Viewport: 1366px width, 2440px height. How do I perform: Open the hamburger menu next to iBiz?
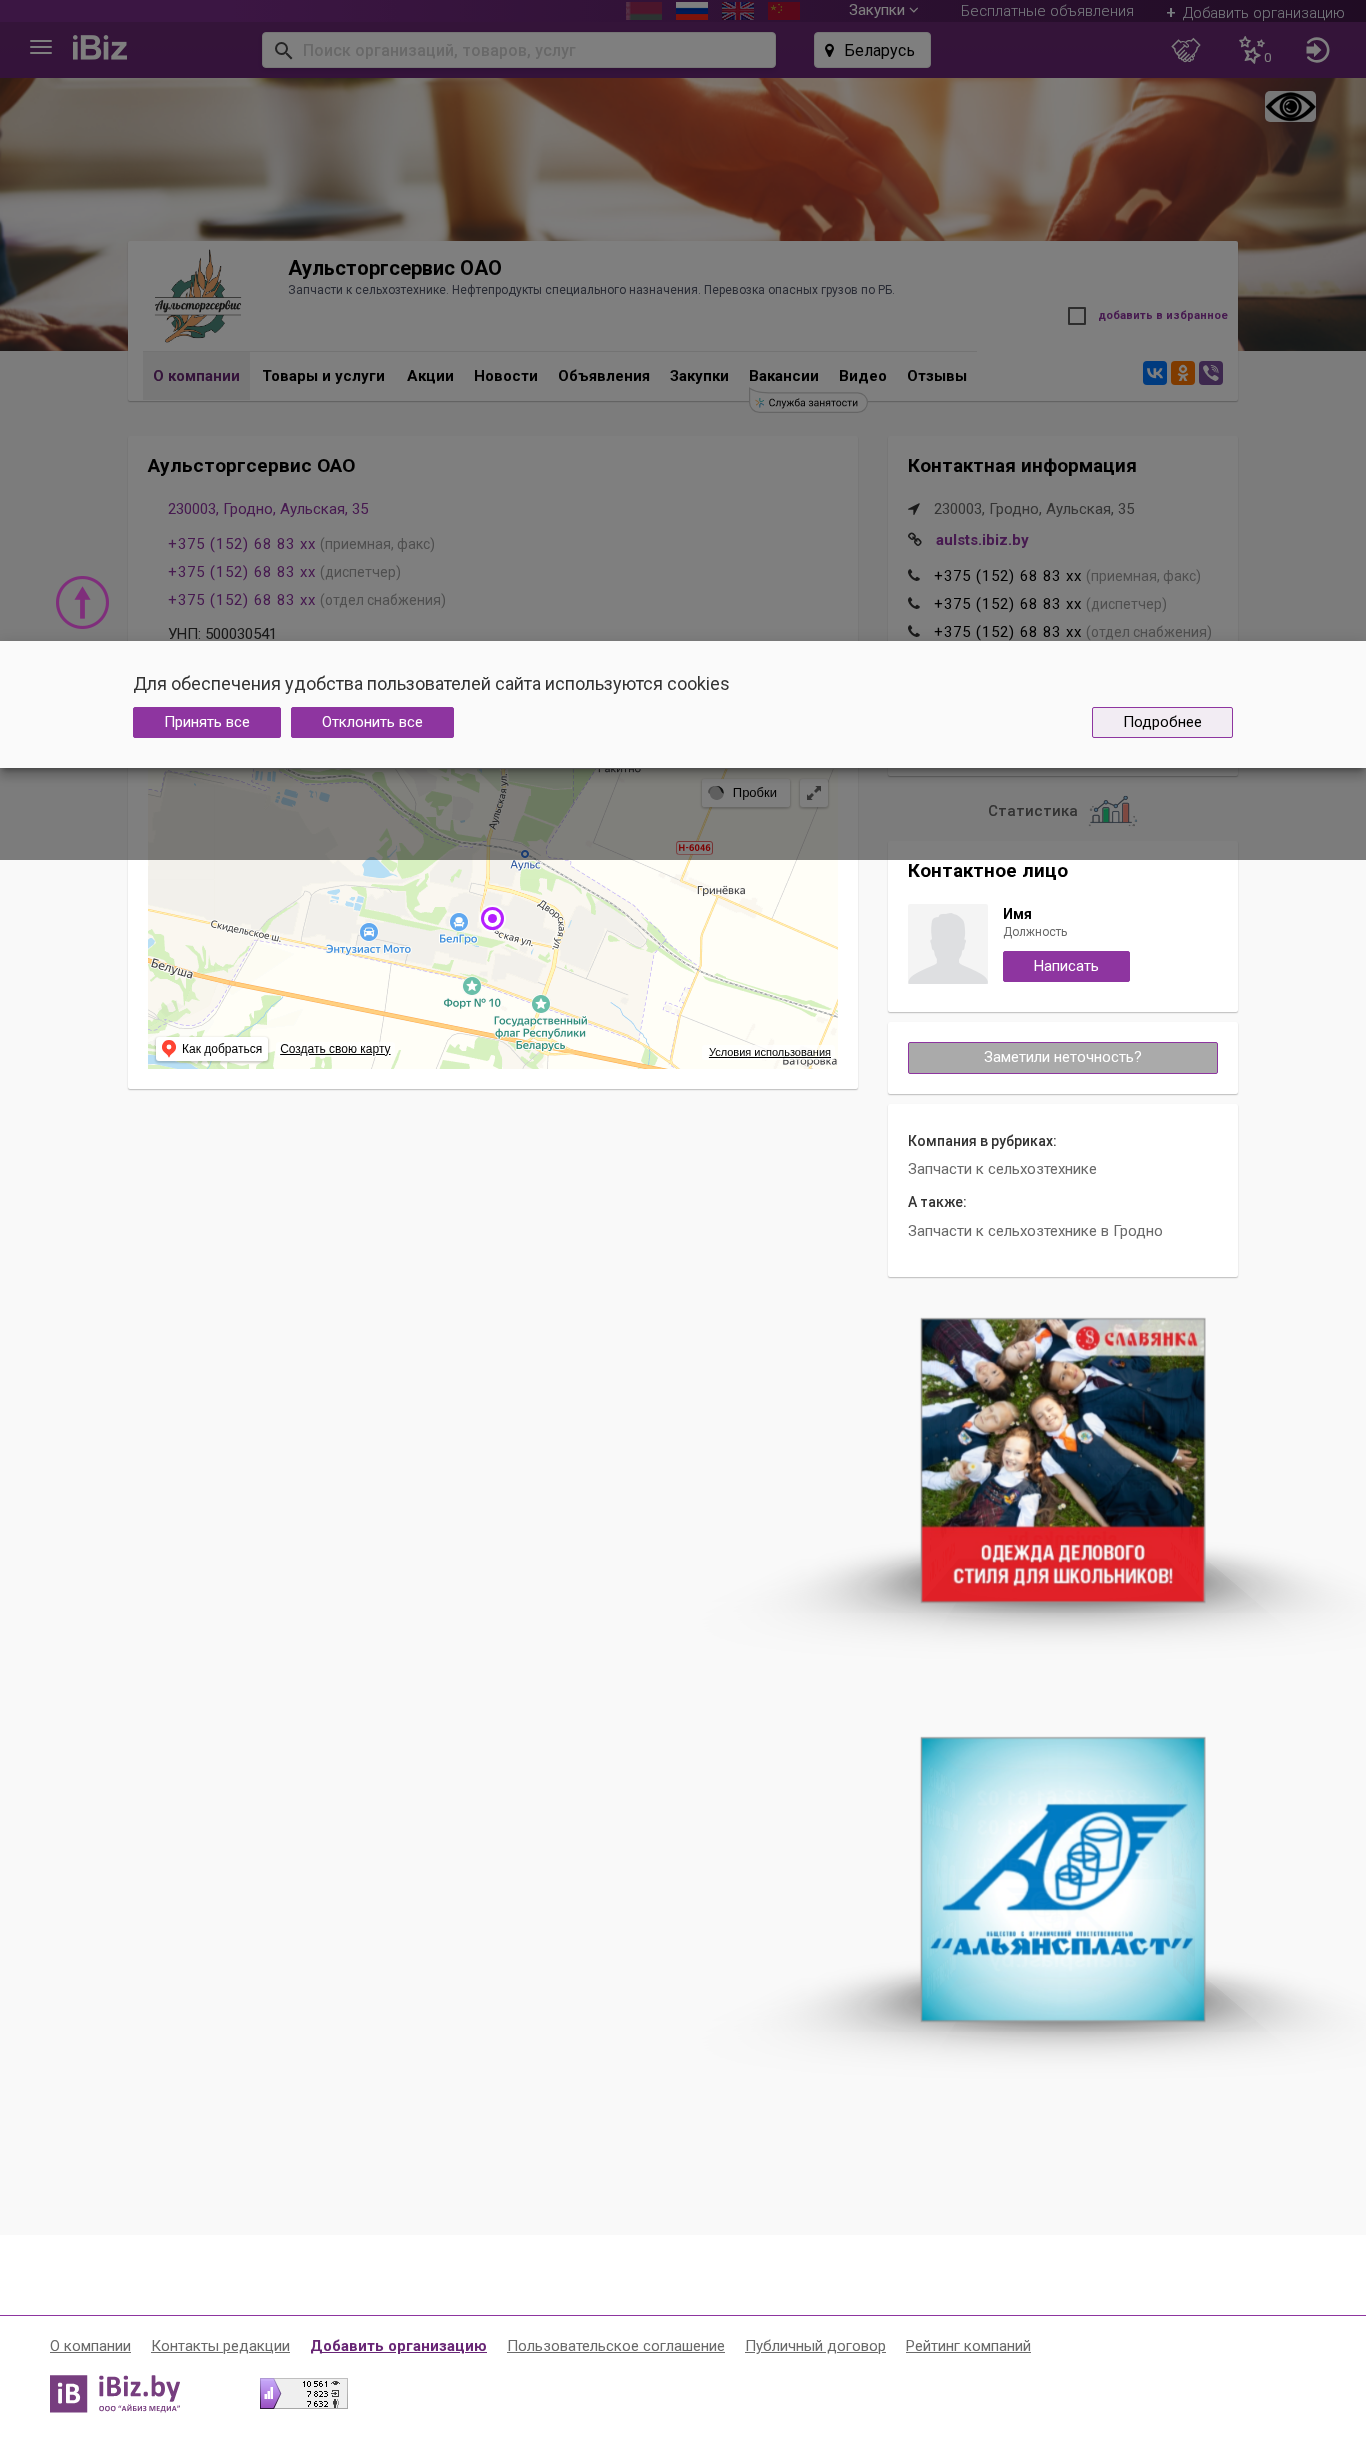click(x=41, y=48)
